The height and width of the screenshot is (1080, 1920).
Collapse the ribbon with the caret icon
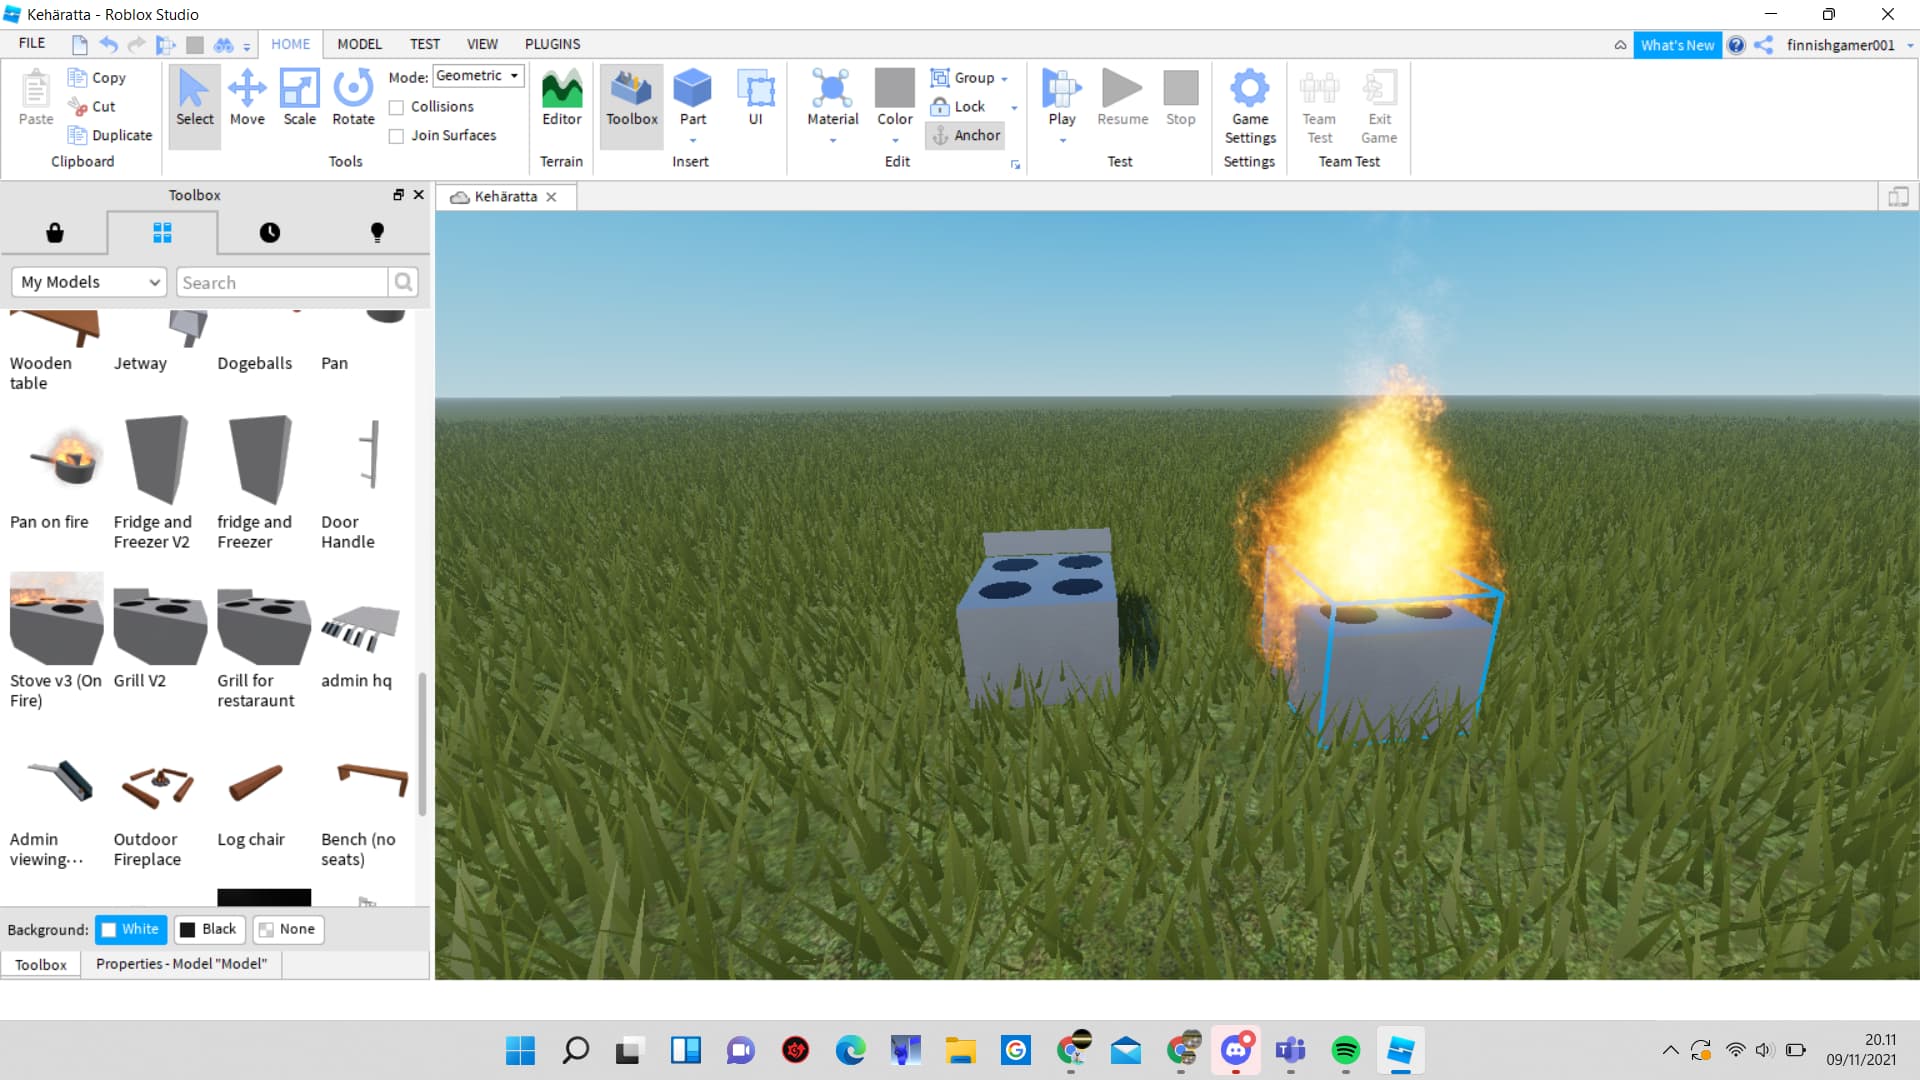click(1620, 45)
